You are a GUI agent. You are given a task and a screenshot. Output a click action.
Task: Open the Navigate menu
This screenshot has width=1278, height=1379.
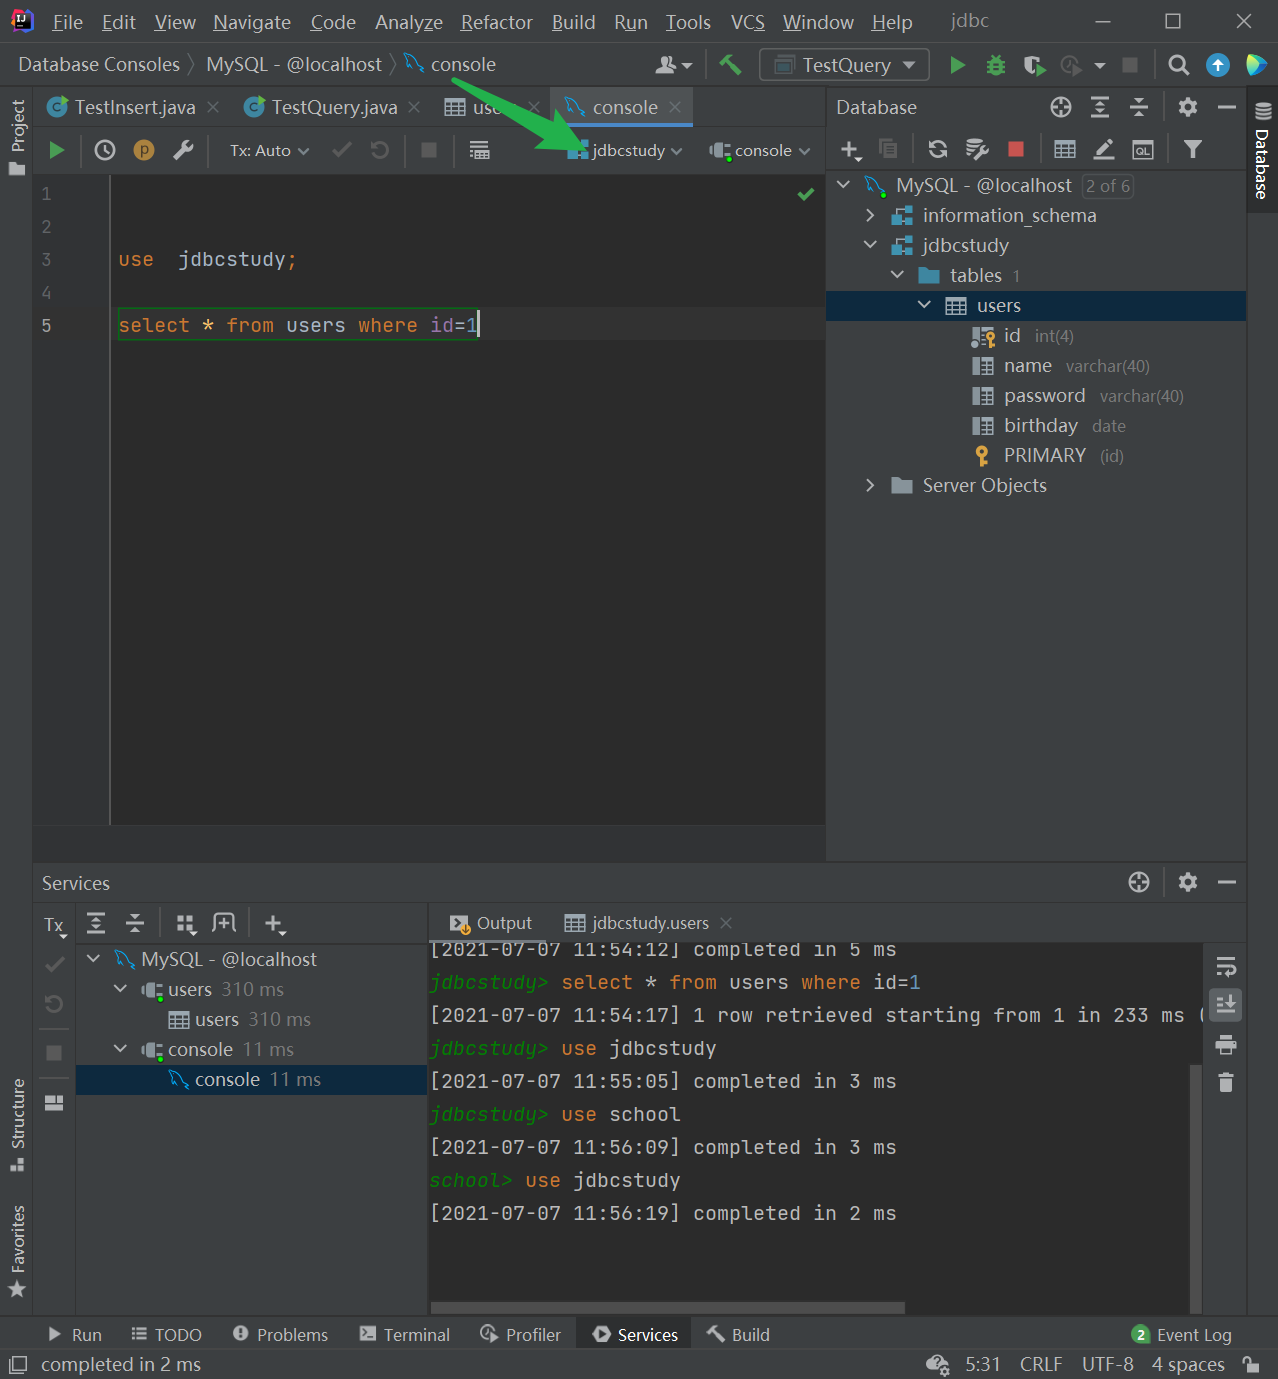[252, 22]
